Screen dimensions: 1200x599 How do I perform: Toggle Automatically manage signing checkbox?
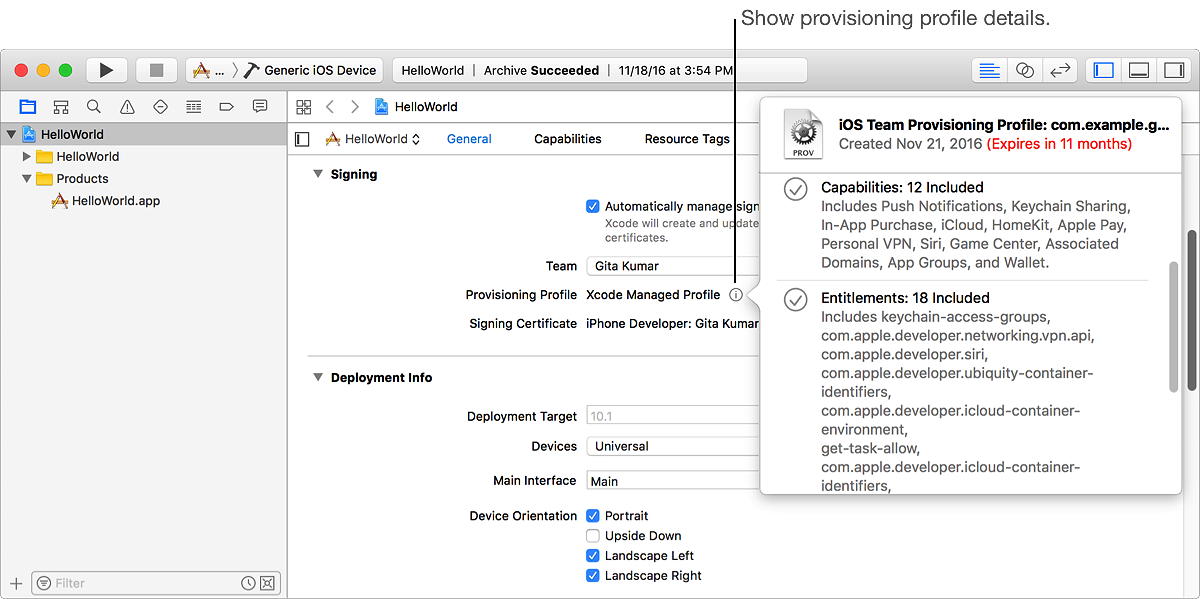tap(593, 206)
